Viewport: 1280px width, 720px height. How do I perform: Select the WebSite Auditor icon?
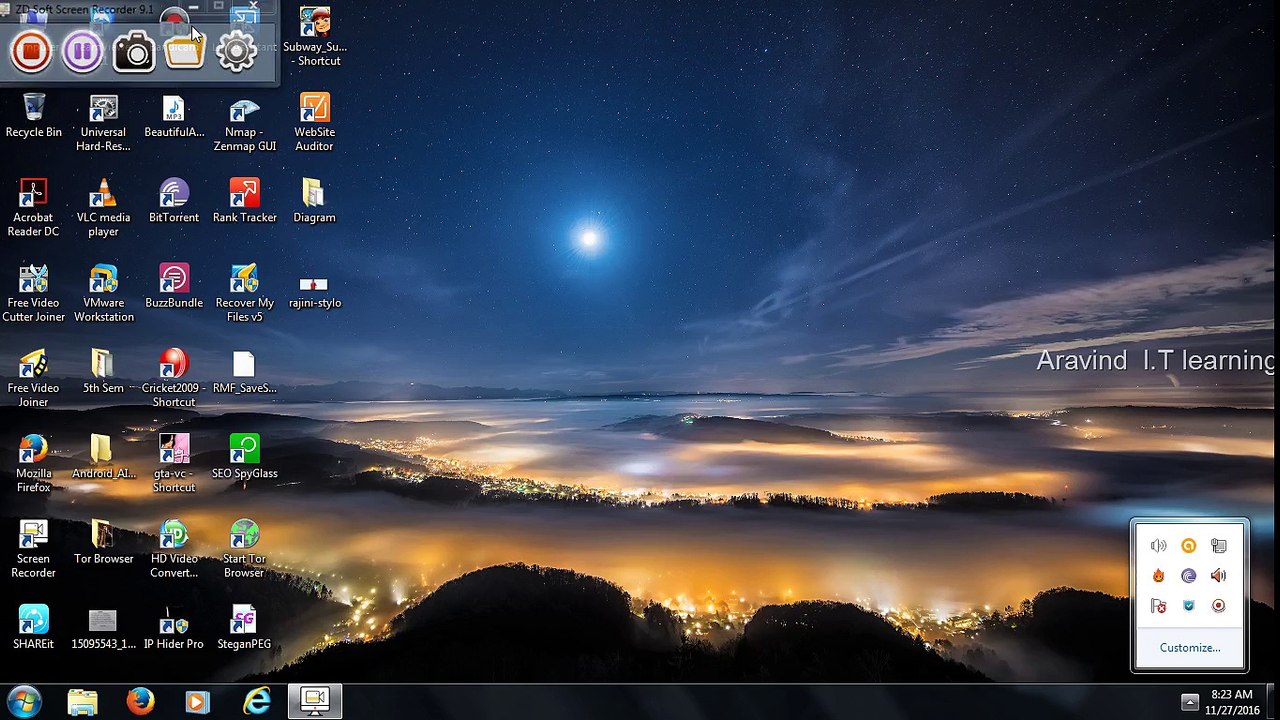tap(314, 124)
